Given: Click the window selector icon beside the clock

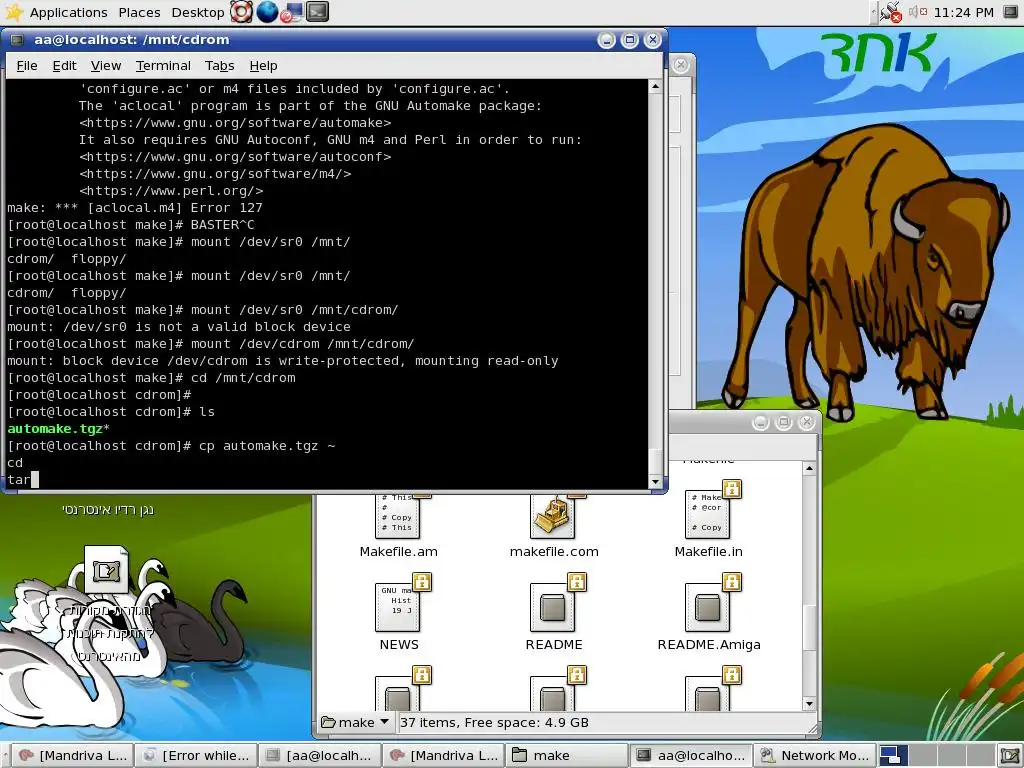Looking at the screenshot, I should [1010, 12].
